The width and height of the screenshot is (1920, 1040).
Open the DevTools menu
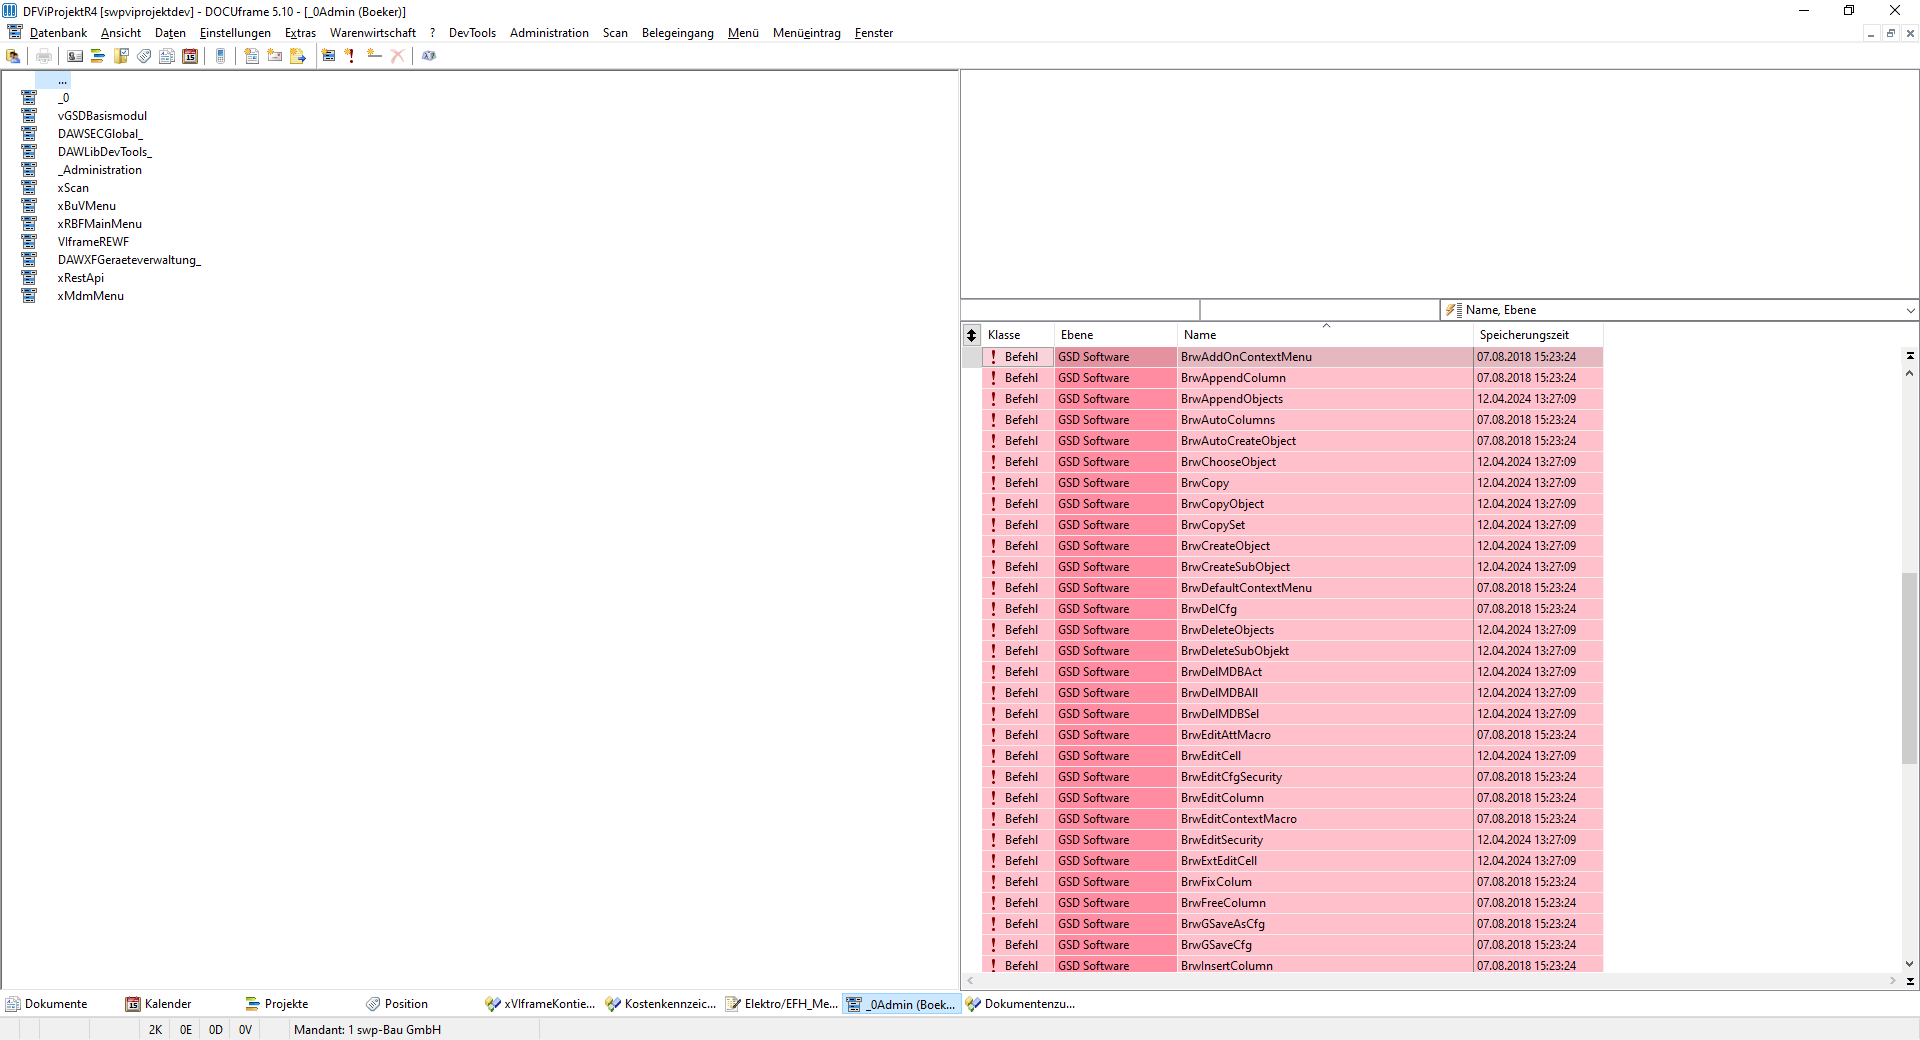[472, 33]
